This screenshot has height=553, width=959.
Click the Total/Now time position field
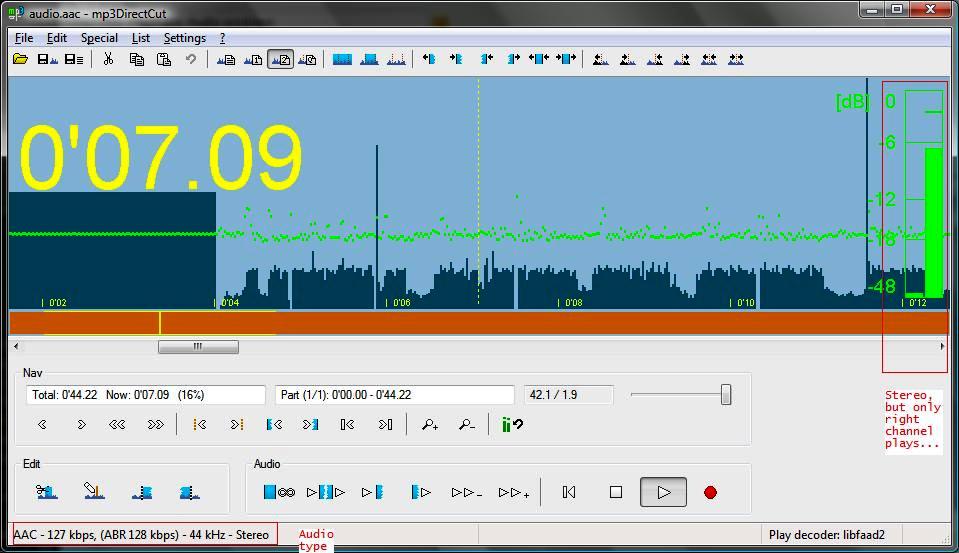pos(146,395)
